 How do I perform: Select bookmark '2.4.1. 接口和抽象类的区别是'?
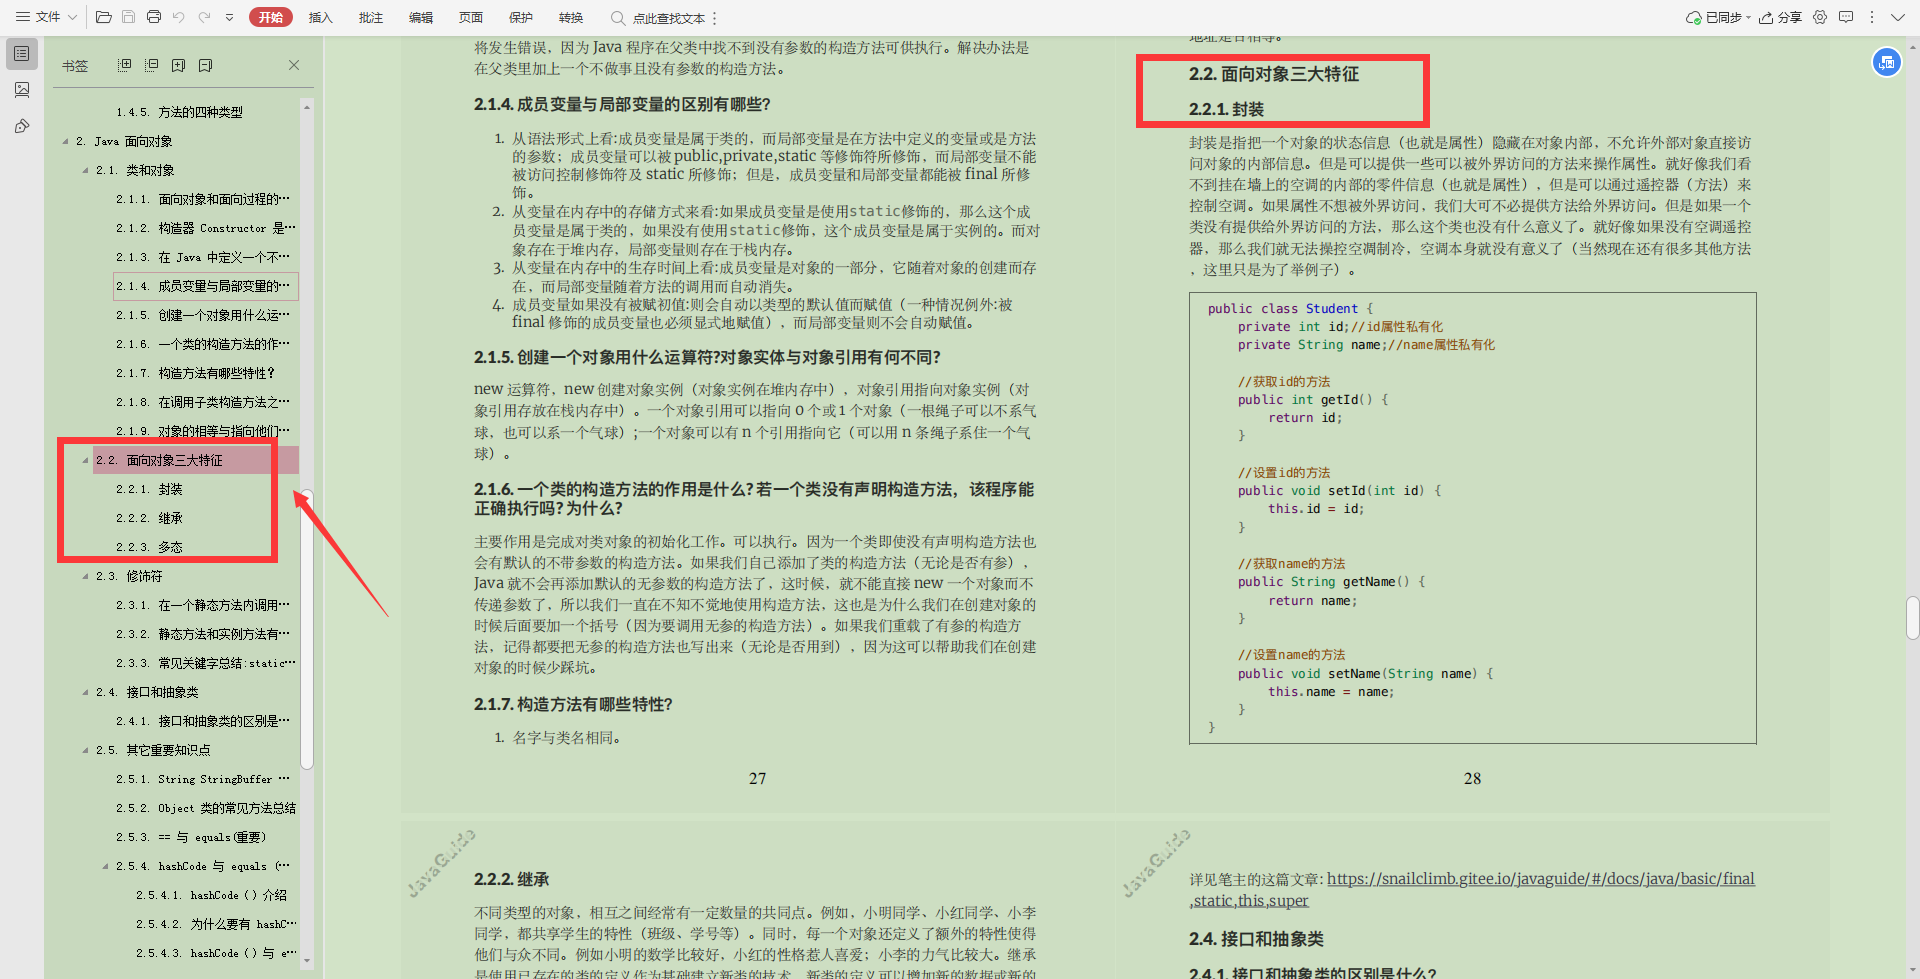click(203, 721)
